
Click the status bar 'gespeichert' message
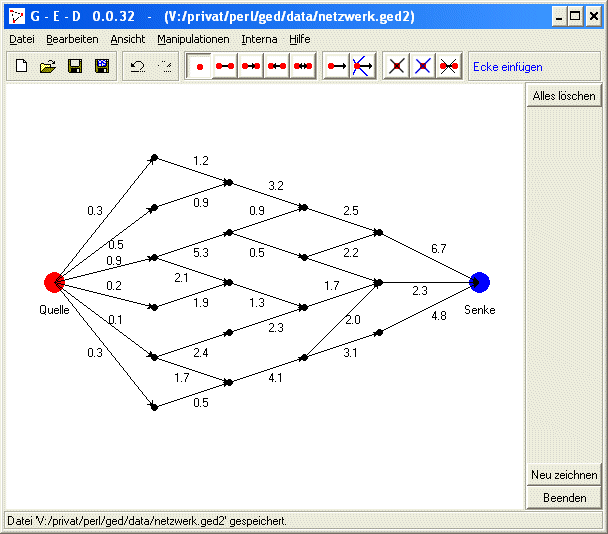pyautogui.click(x=147, y=521)
